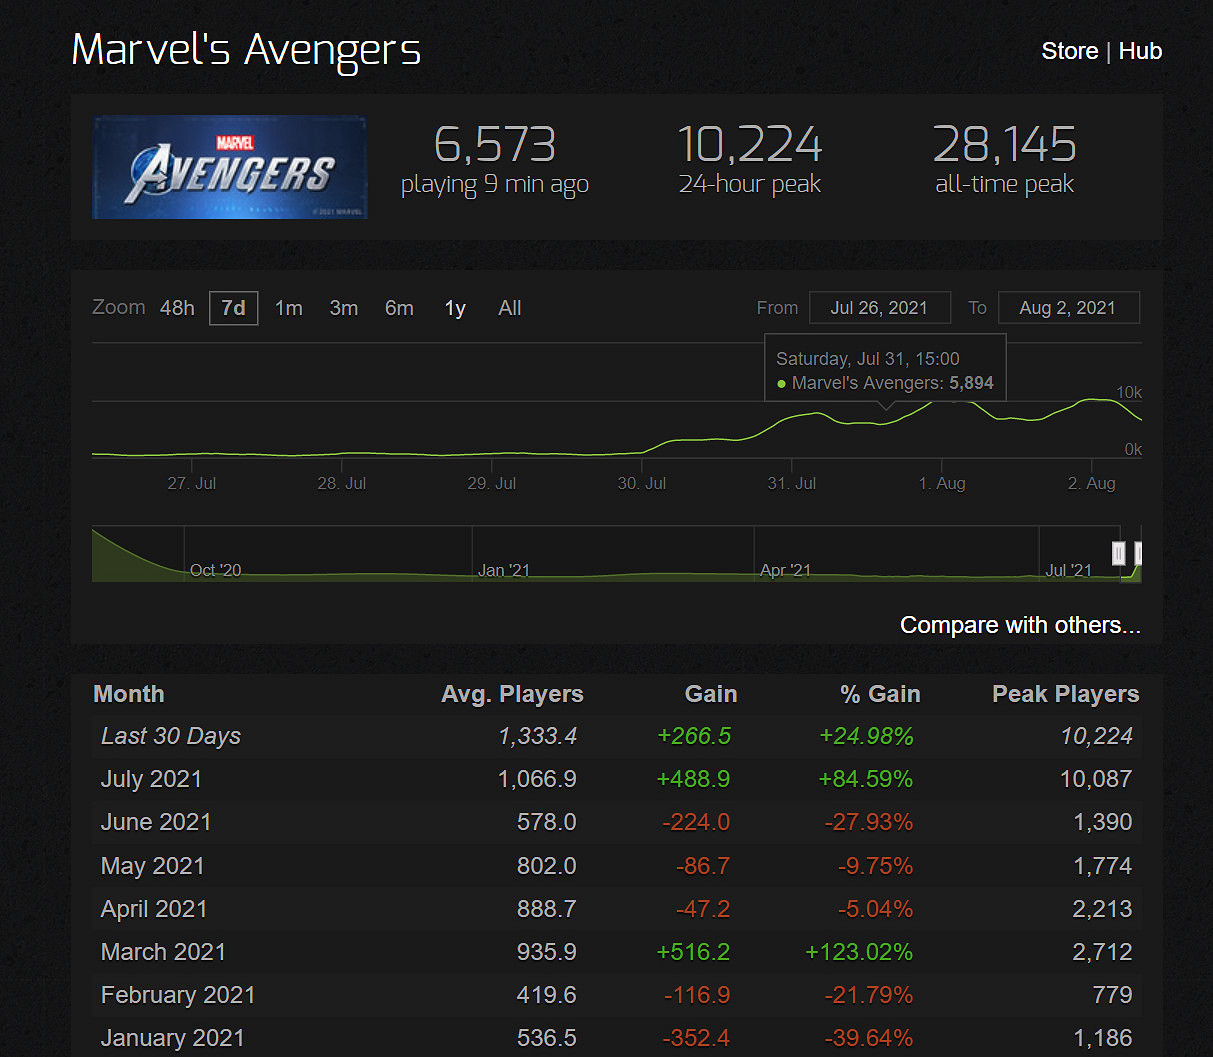This screenshot has width=1213, height=1057.
Task: Enable the 3m chart zoom option
Action: coord(343,308)
